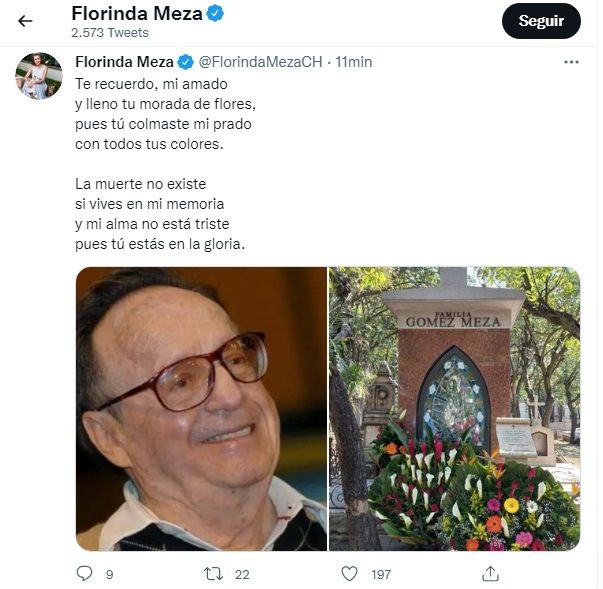Click verified badge beside tweet author name
The image size is (603, 589).
tap(186, 62)
